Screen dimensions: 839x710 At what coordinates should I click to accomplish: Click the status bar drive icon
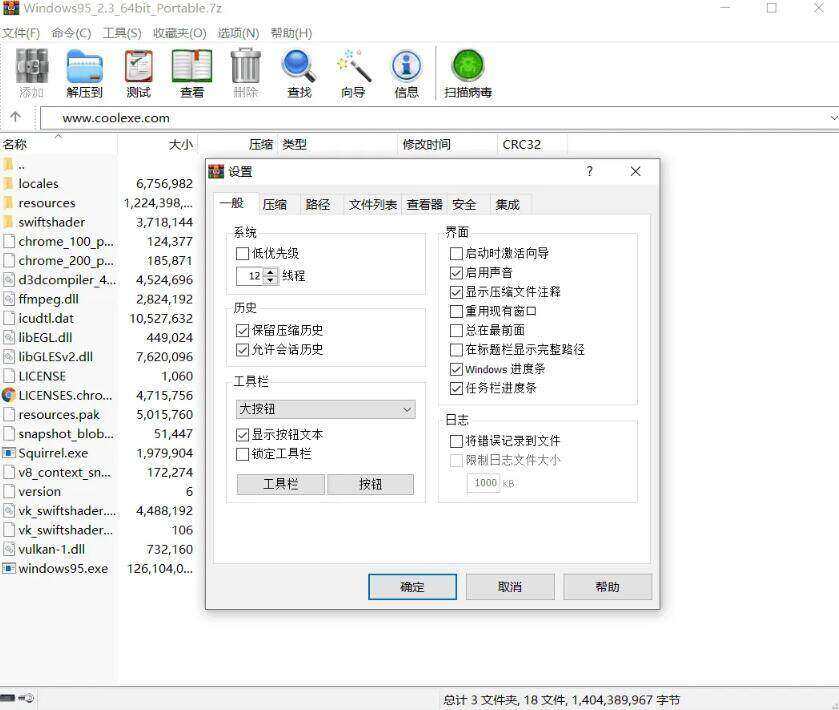pyautogui.click(x=7, y=698)
